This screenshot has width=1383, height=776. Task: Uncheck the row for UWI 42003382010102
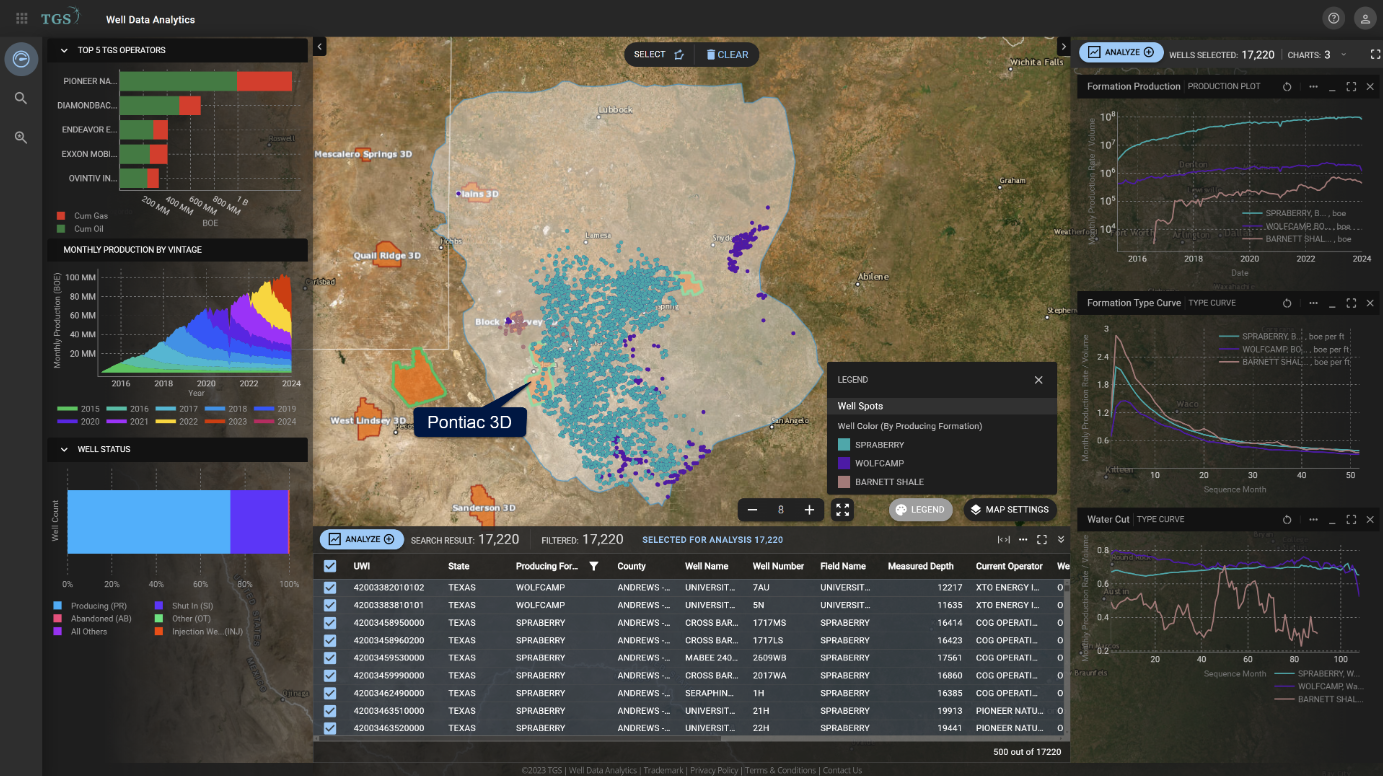[330, 588]
